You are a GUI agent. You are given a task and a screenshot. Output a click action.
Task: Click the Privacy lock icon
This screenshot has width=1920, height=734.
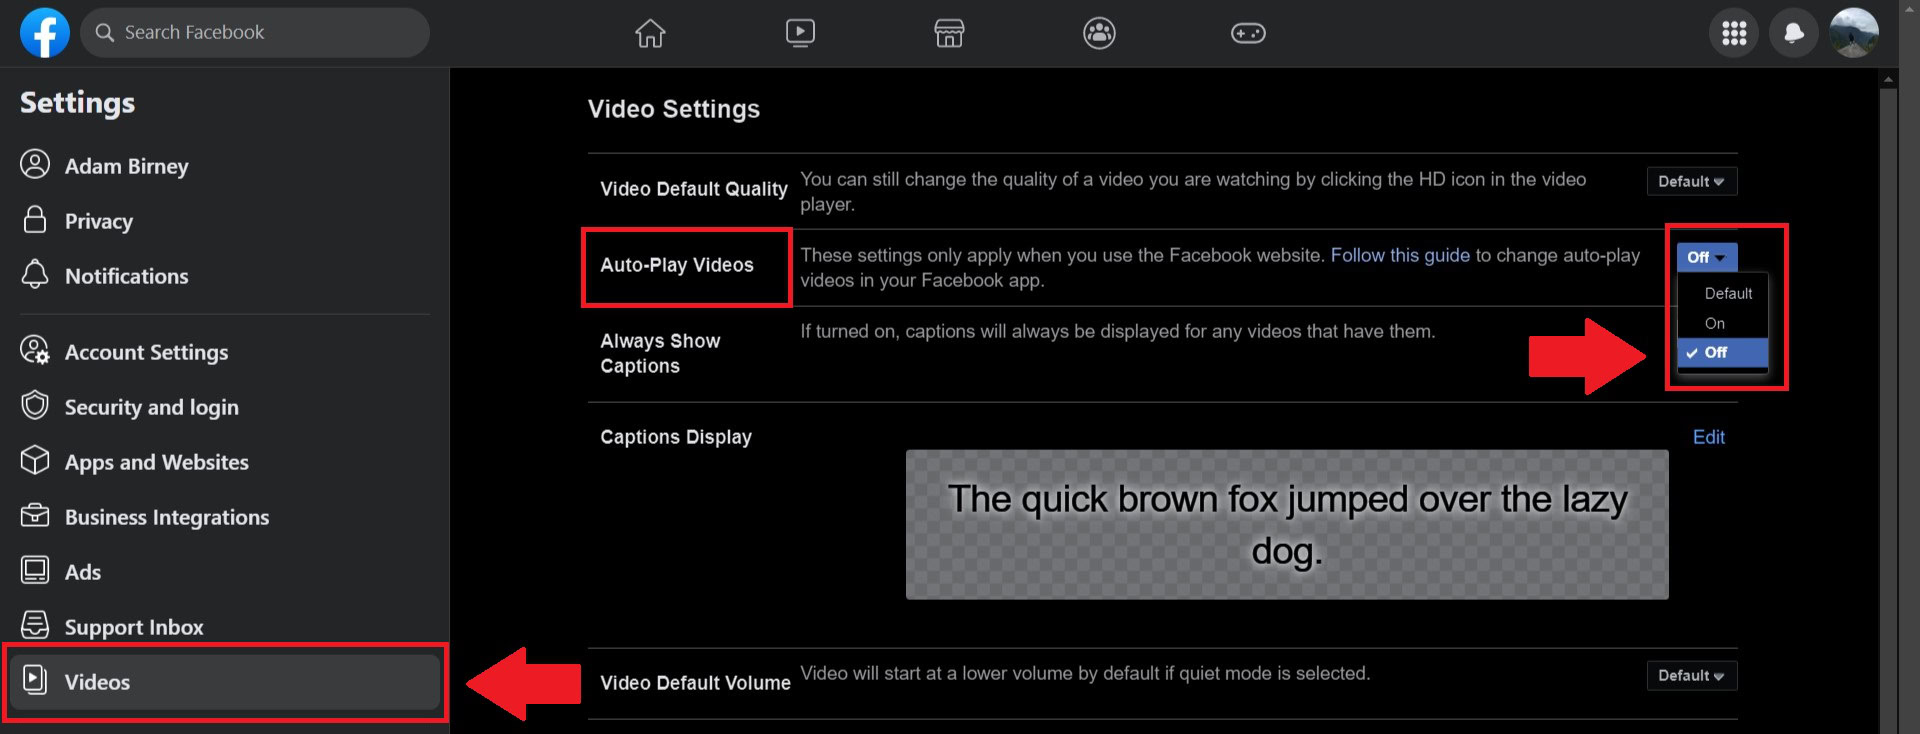click(x=35, y=219)
